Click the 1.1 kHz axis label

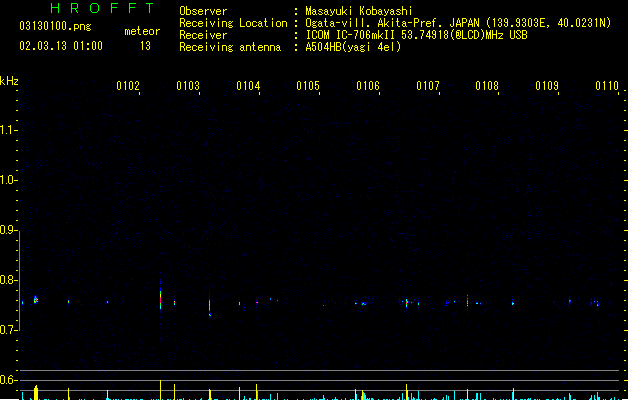tap(8, 130)
